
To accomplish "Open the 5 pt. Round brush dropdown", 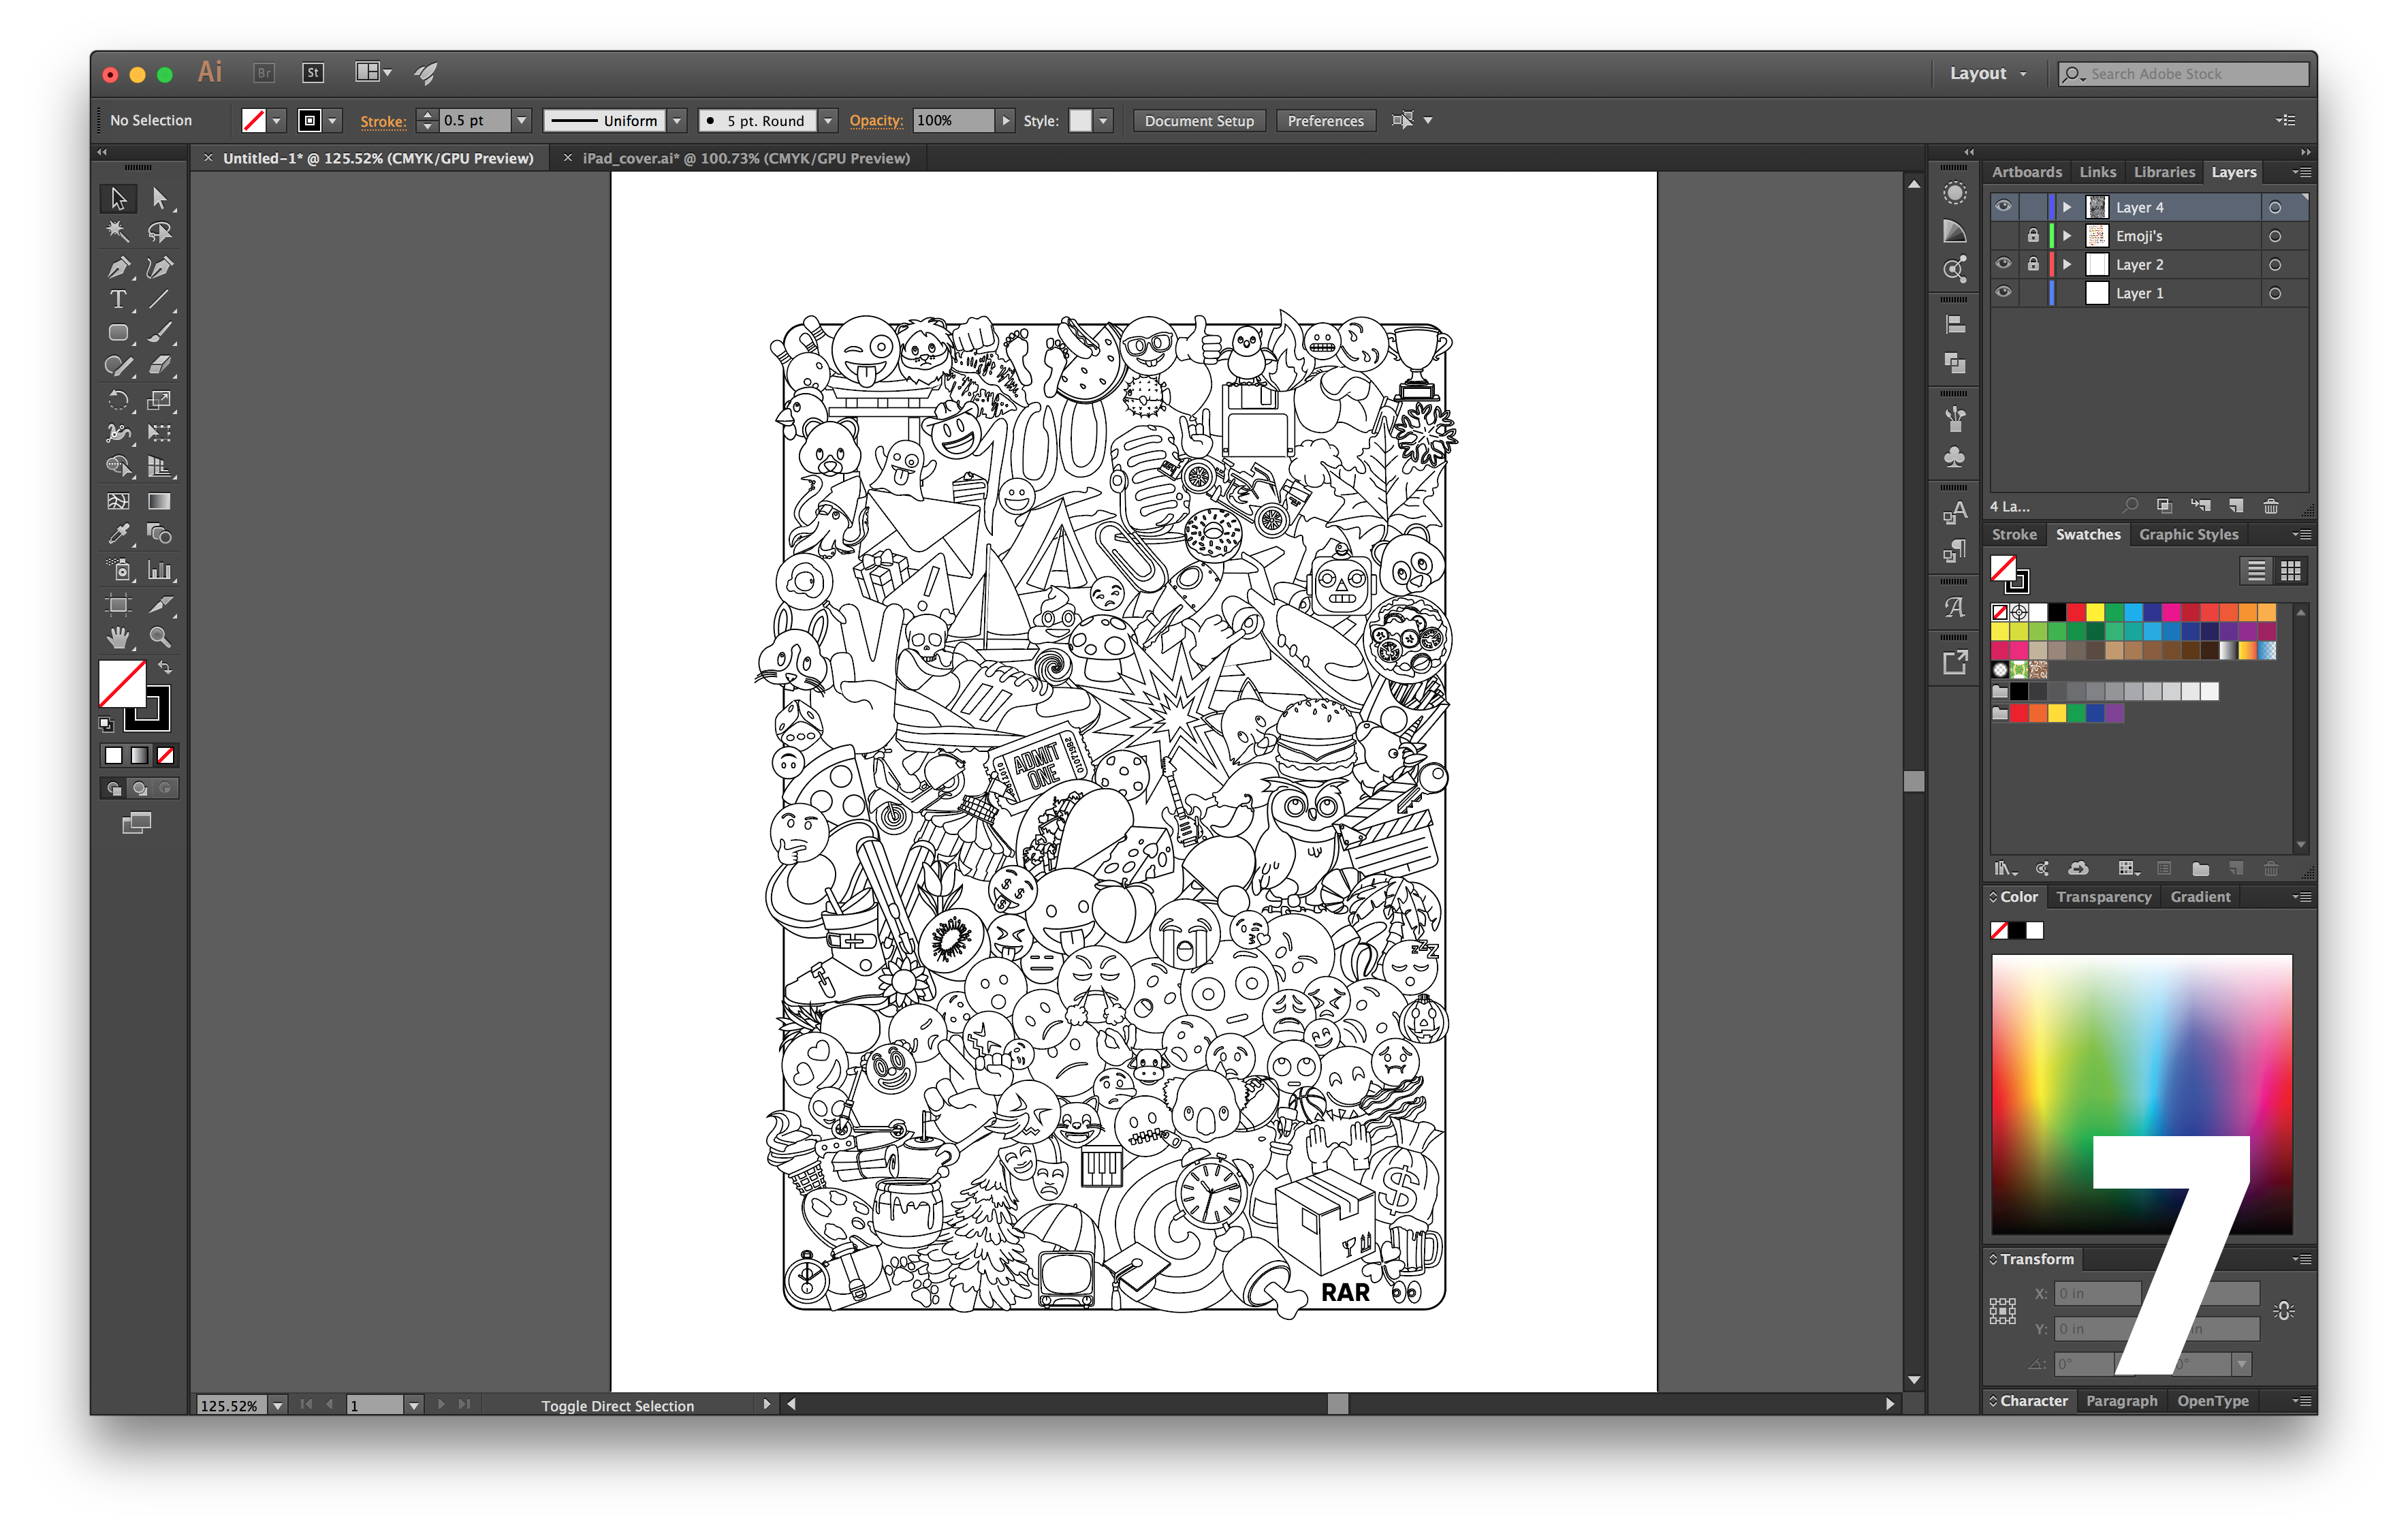I will (828, 121).
